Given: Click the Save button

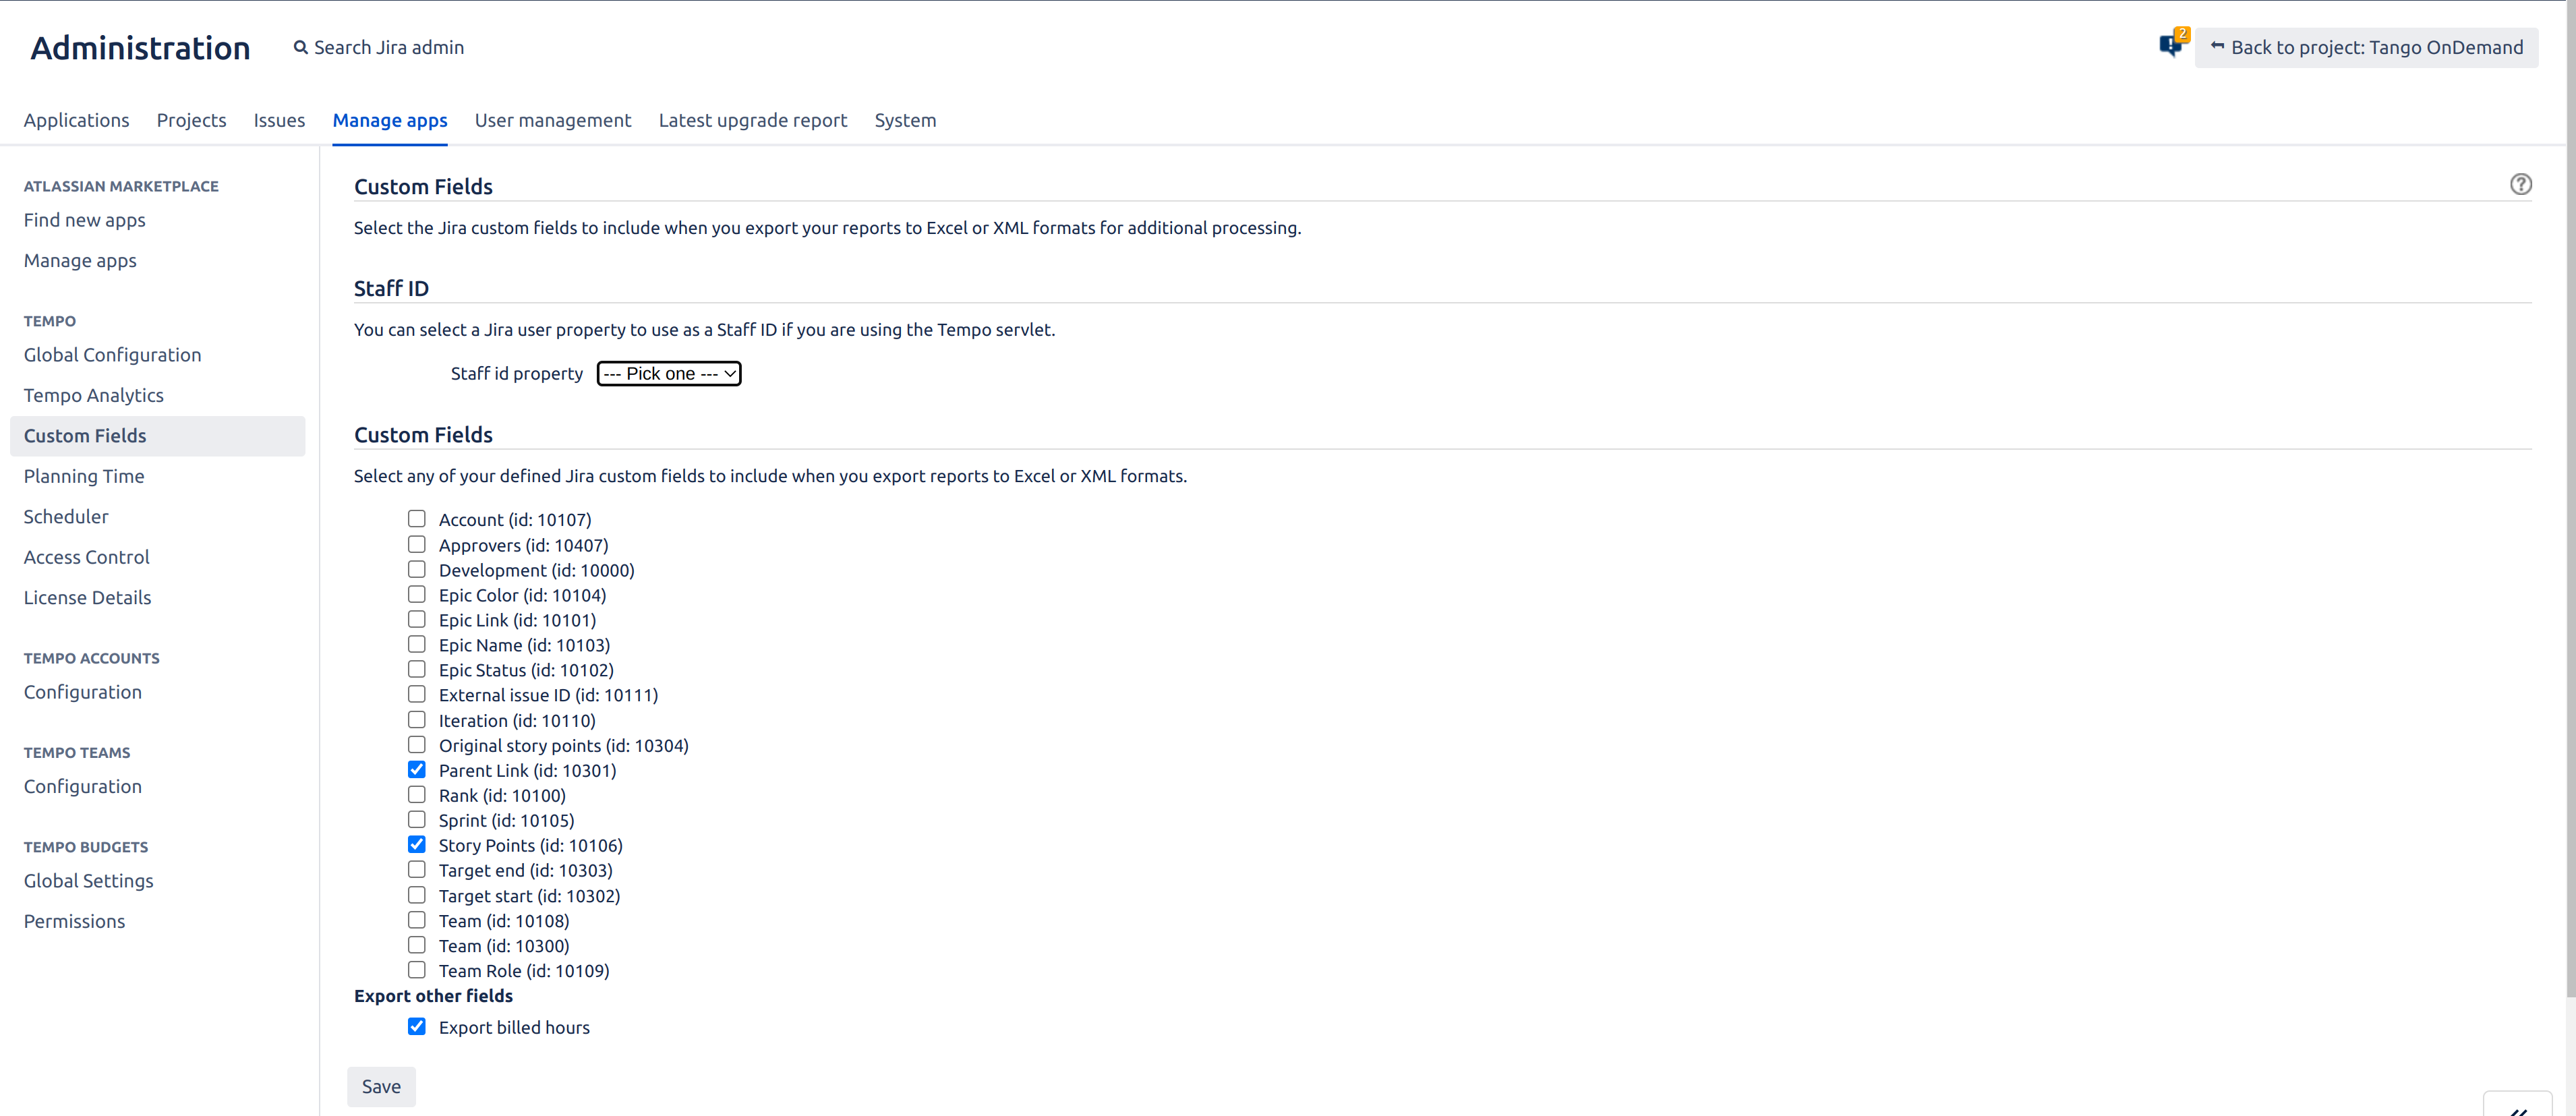Looking at the screenshot, I should click(380, 1086).
